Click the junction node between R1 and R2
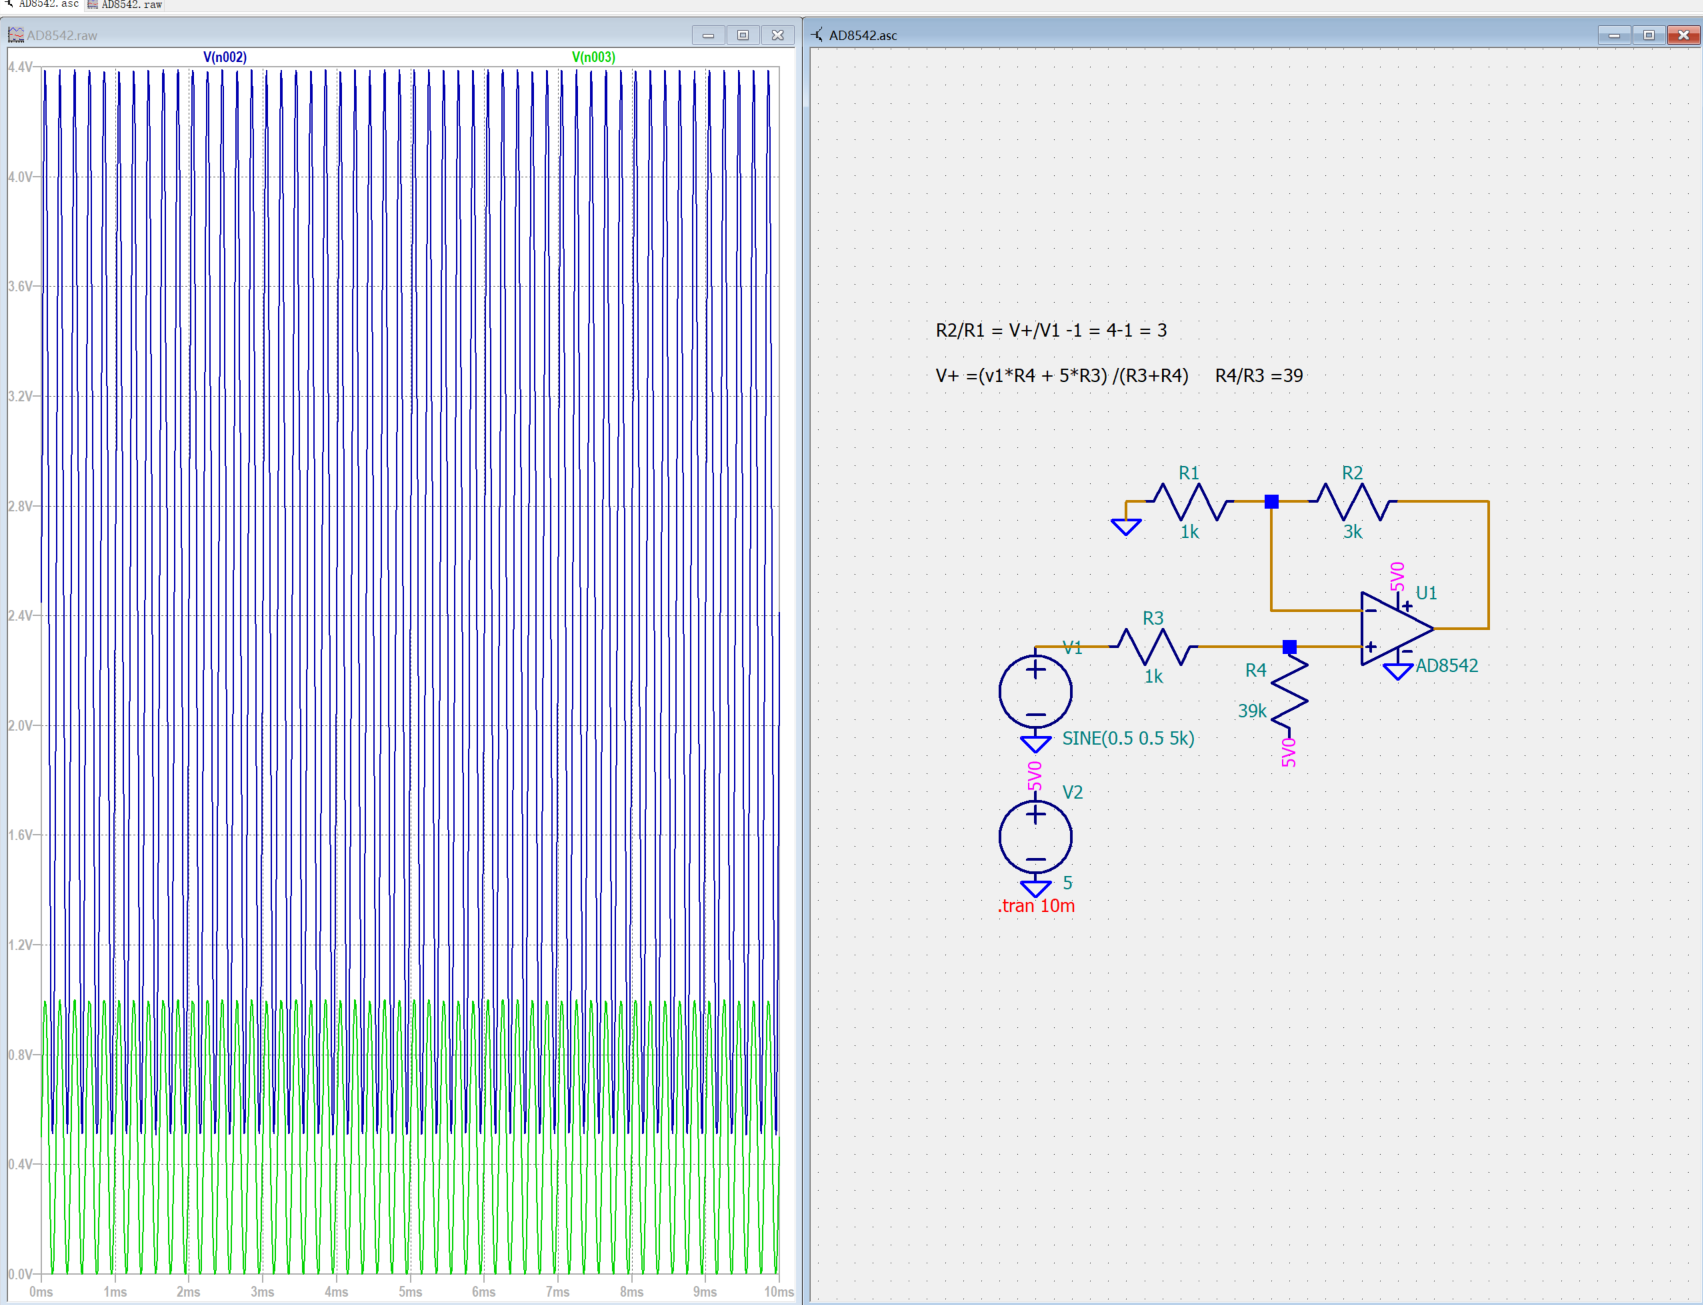1703x1305 pixels. click(x=1271, y=501)
